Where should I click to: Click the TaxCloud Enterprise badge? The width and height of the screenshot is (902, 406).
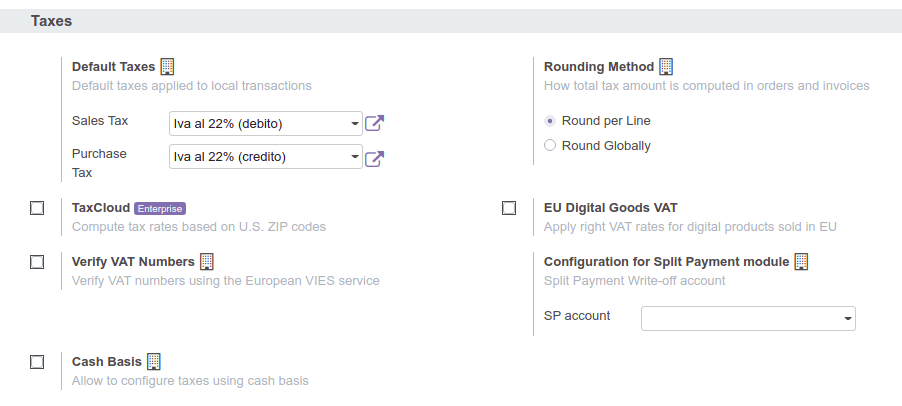coord(160,208)
